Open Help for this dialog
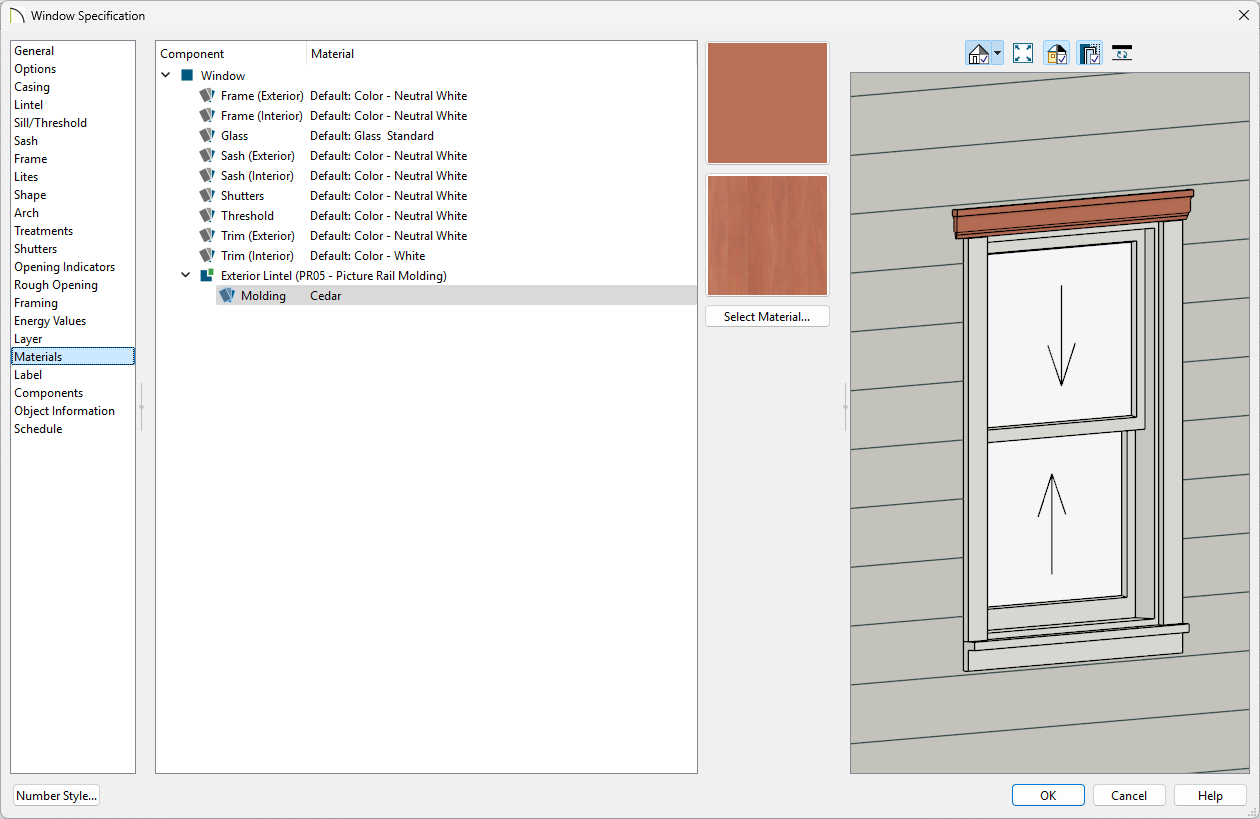The image size is (1260, 819). tap(1210, 796)
